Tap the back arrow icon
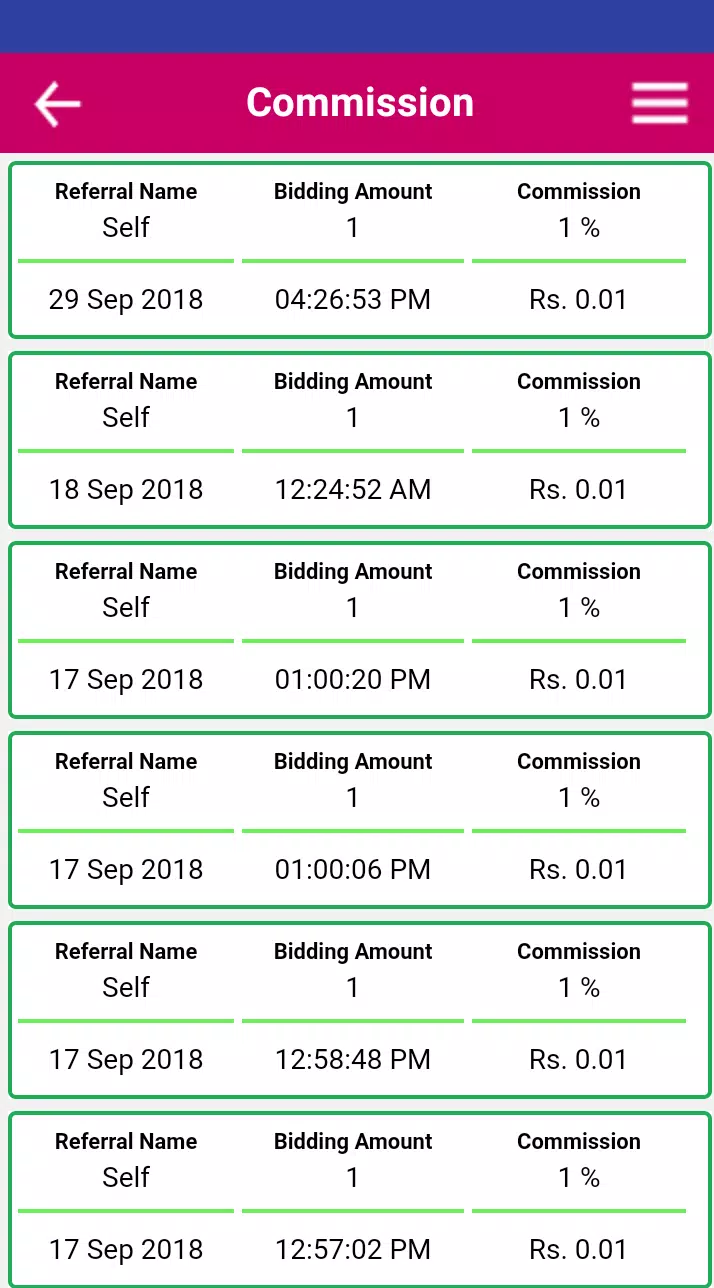The height and width of the screenshot is (1288, 714). click(57, 103)
